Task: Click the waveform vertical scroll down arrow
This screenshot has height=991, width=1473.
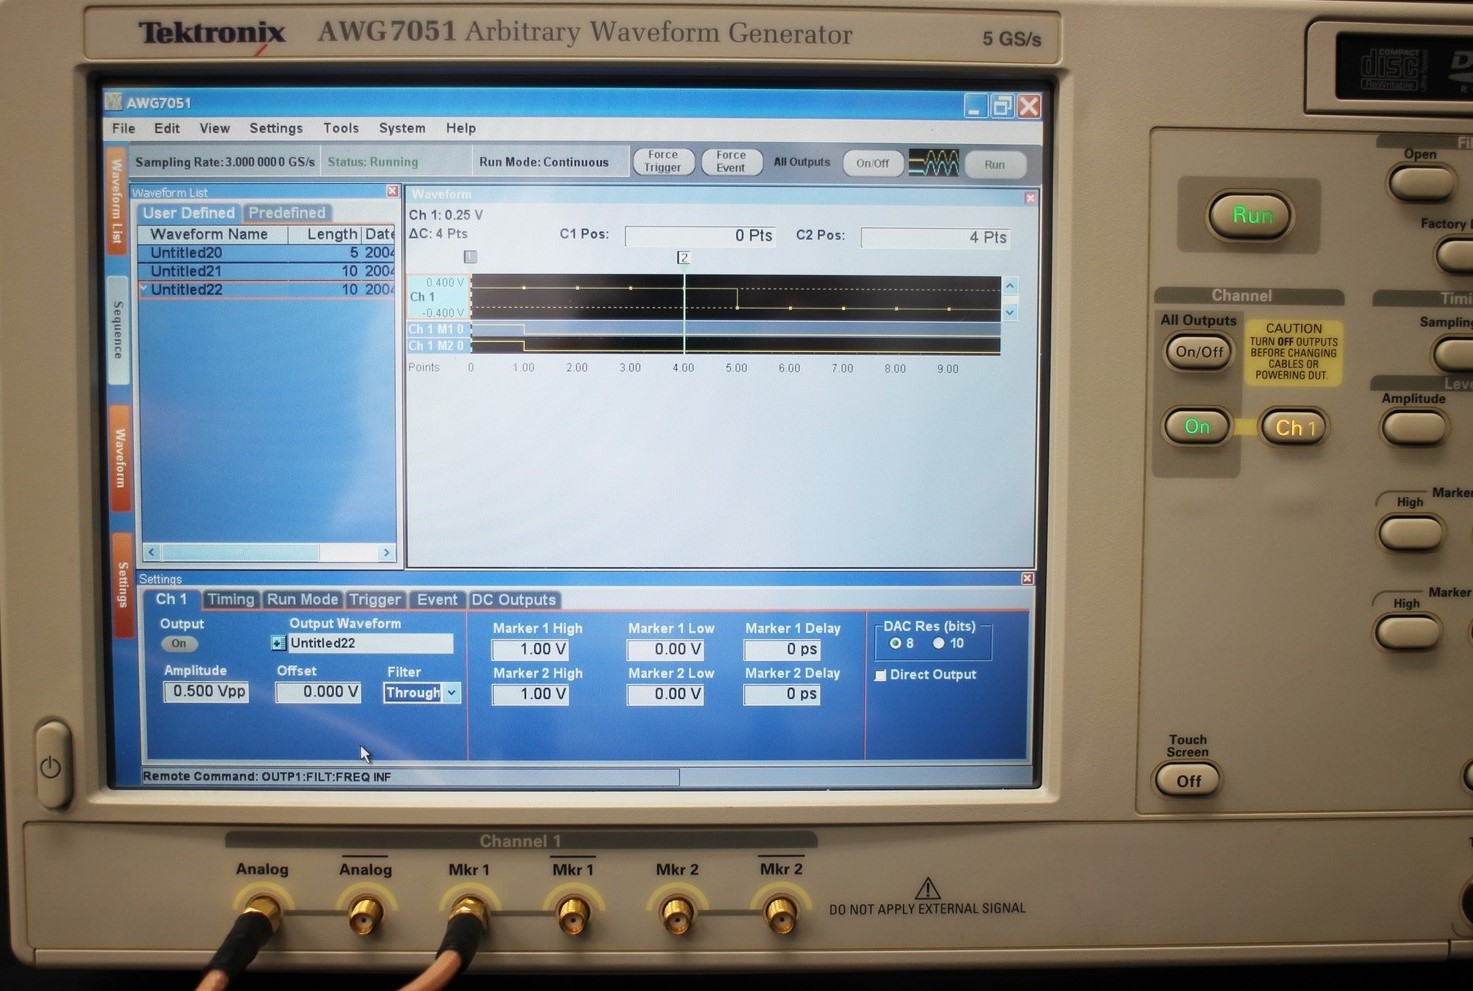Action: [x=1010, y=313]
